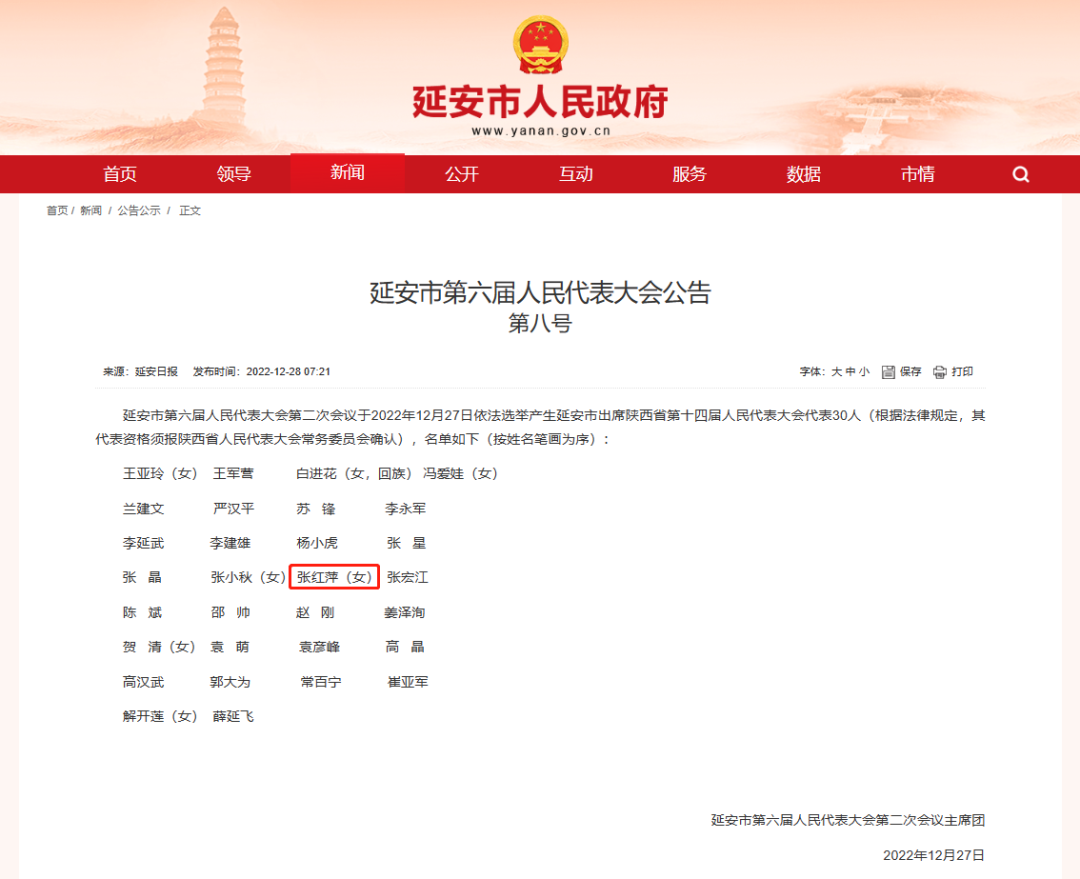The image size is (1080, 879).
Task: Set font size to small (小)
Action: 865,372
